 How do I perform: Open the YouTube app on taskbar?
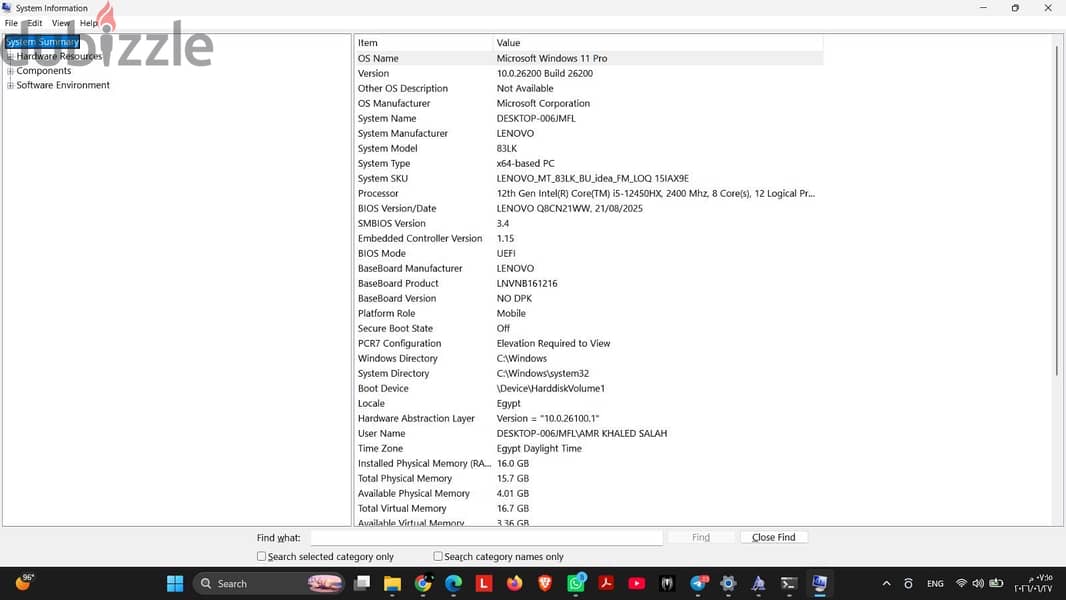(x=637, y=584)
